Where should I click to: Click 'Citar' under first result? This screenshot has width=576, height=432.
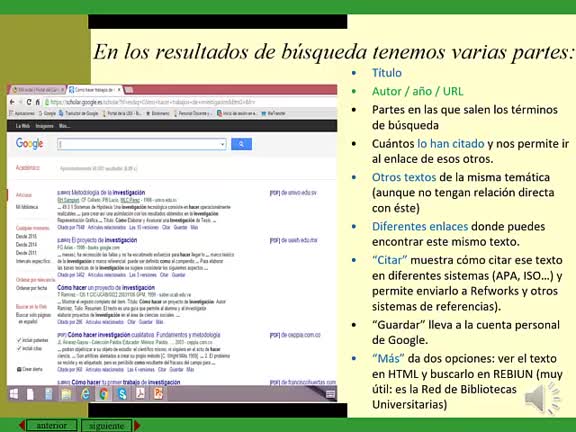point(166,227)
